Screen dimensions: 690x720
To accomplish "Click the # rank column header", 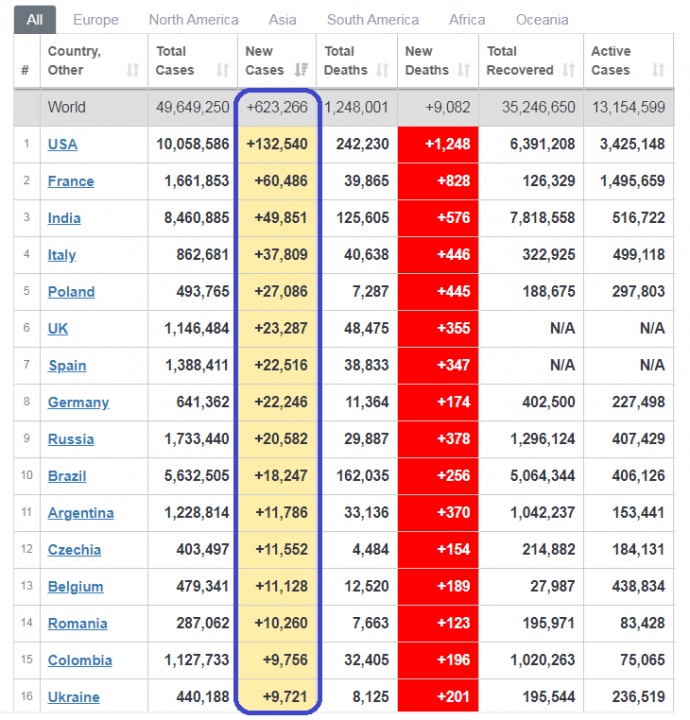I will pos(25,70).
